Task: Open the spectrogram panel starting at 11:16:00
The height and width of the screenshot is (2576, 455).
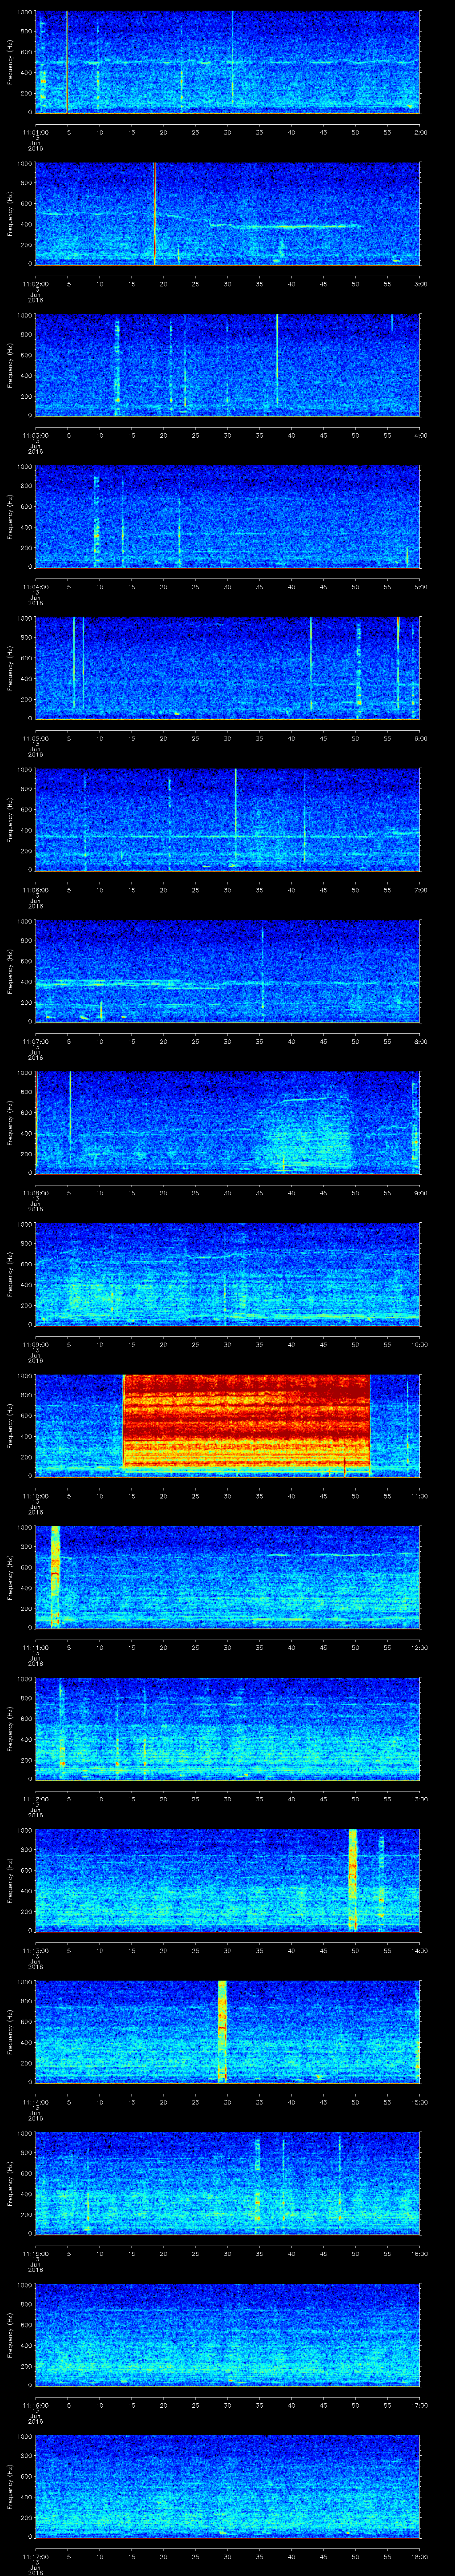Action: [x=227, y=2334]
